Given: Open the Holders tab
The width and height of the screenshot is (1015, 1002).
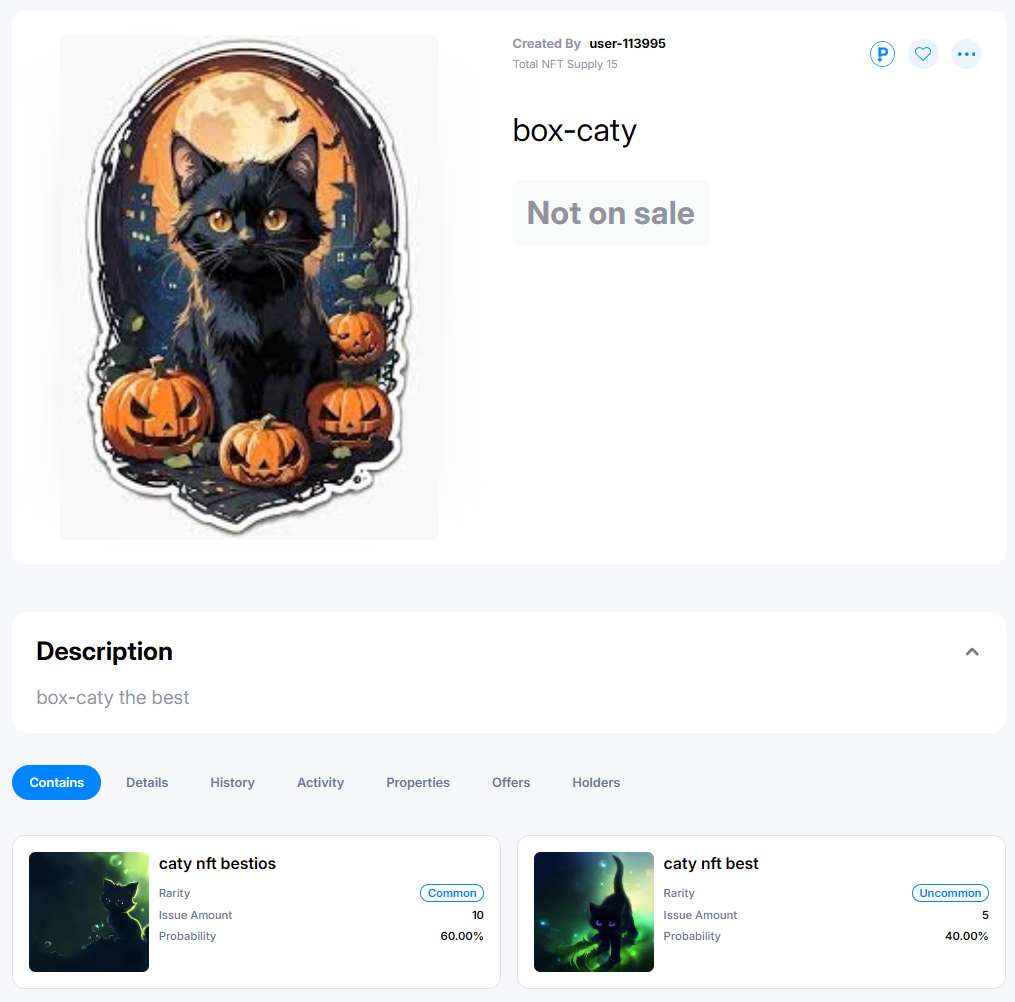Looking at the screenshot, I should (x=596, y=782).
